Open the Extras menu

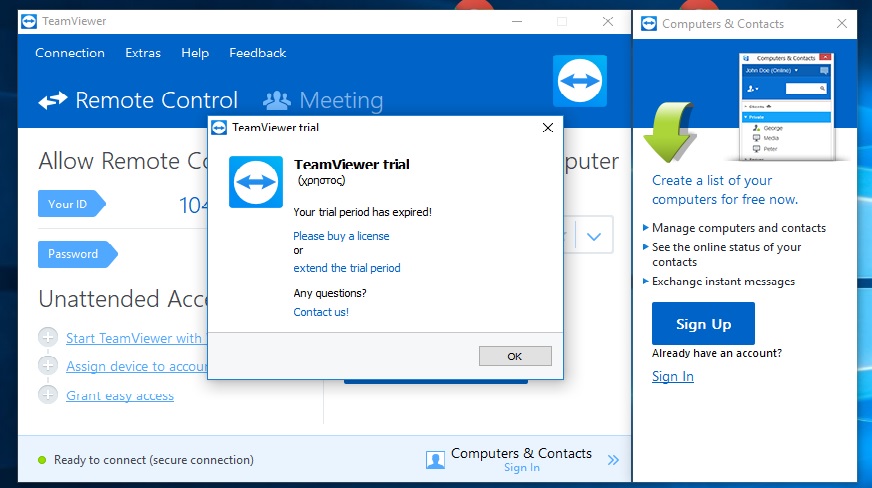coord(143,53)
